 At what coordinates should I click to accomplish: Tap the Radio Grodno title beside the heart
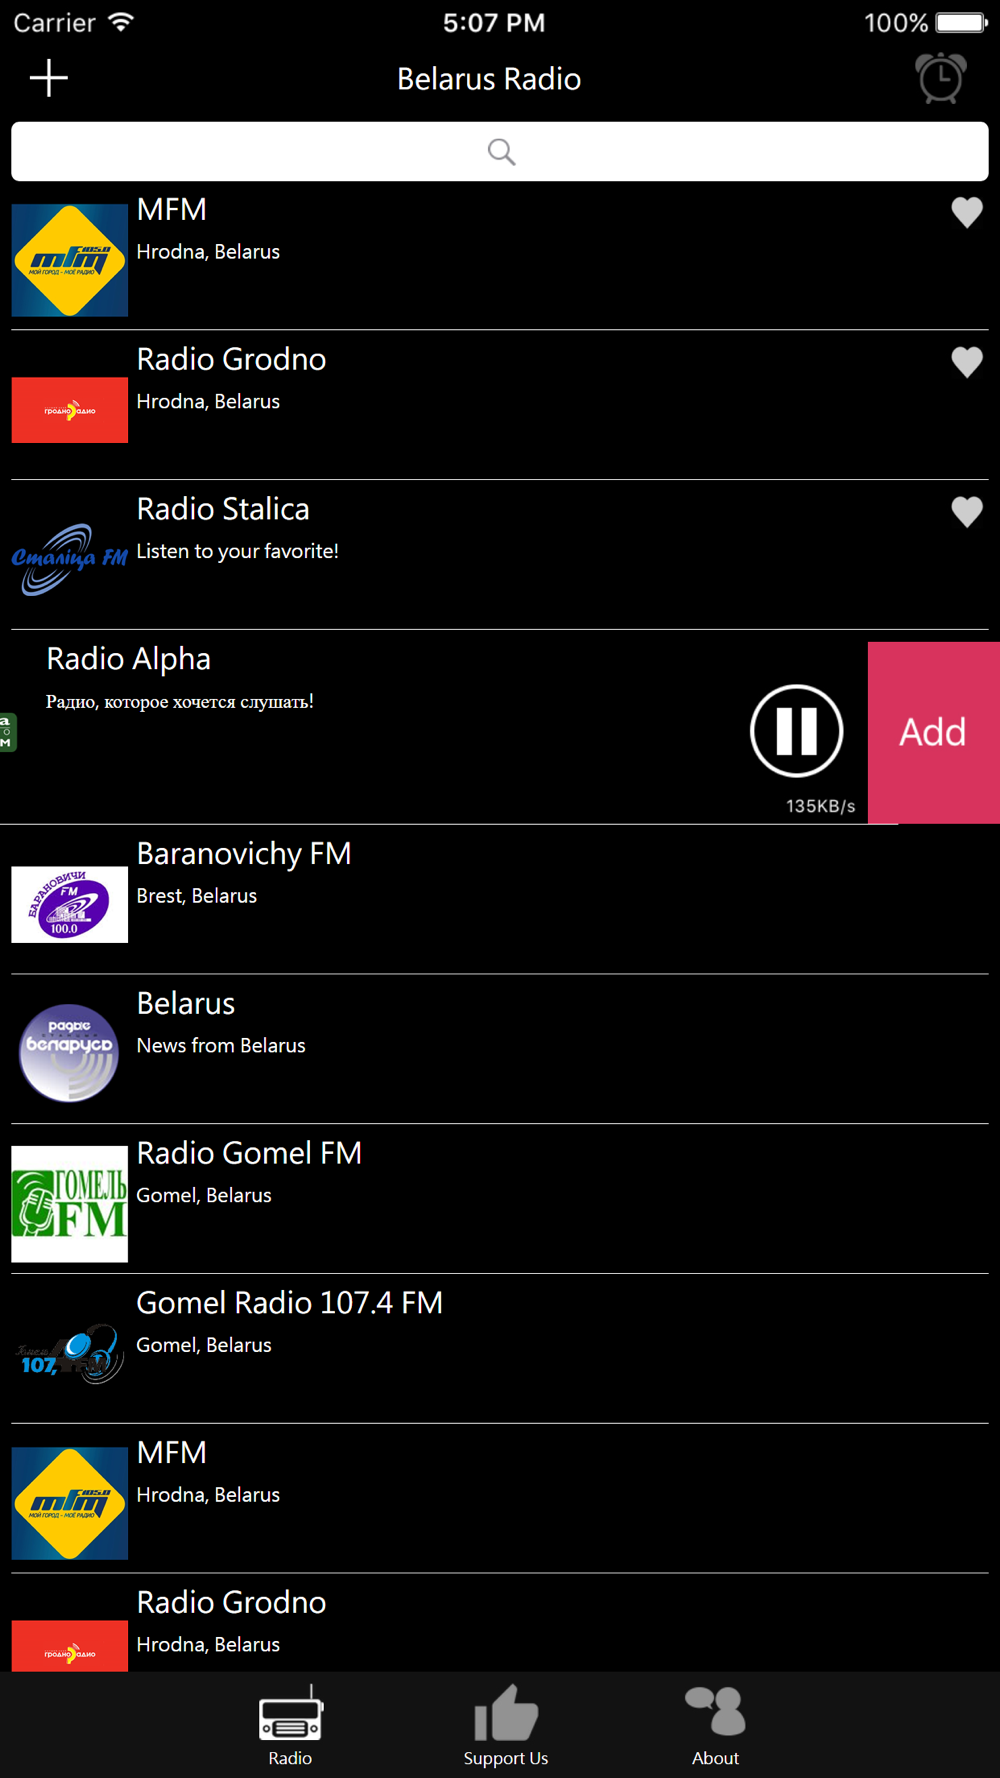pyautogui.click(x=231, y=359)
